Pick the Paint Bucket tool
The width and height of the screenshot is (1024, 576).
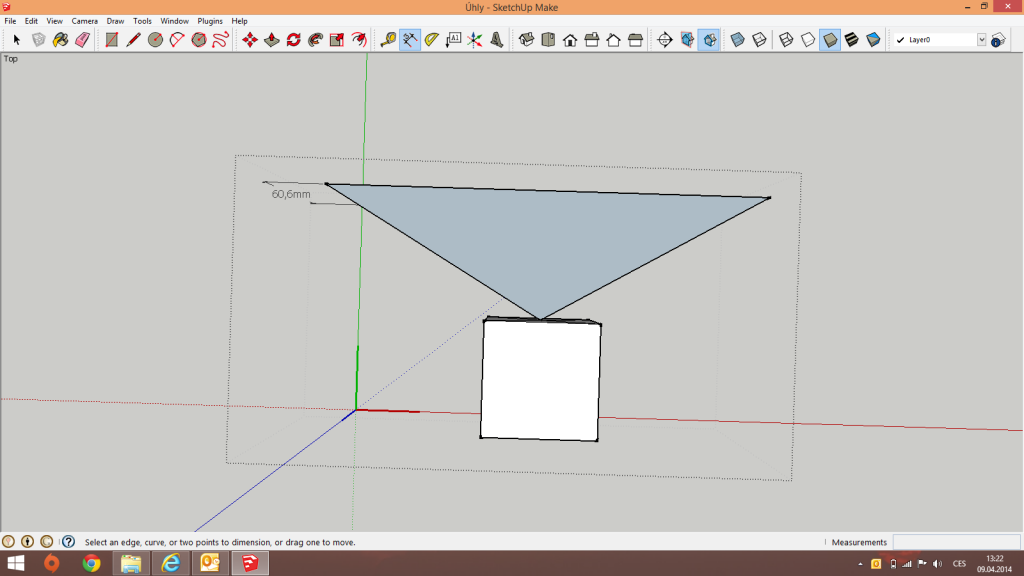[60, 40]
